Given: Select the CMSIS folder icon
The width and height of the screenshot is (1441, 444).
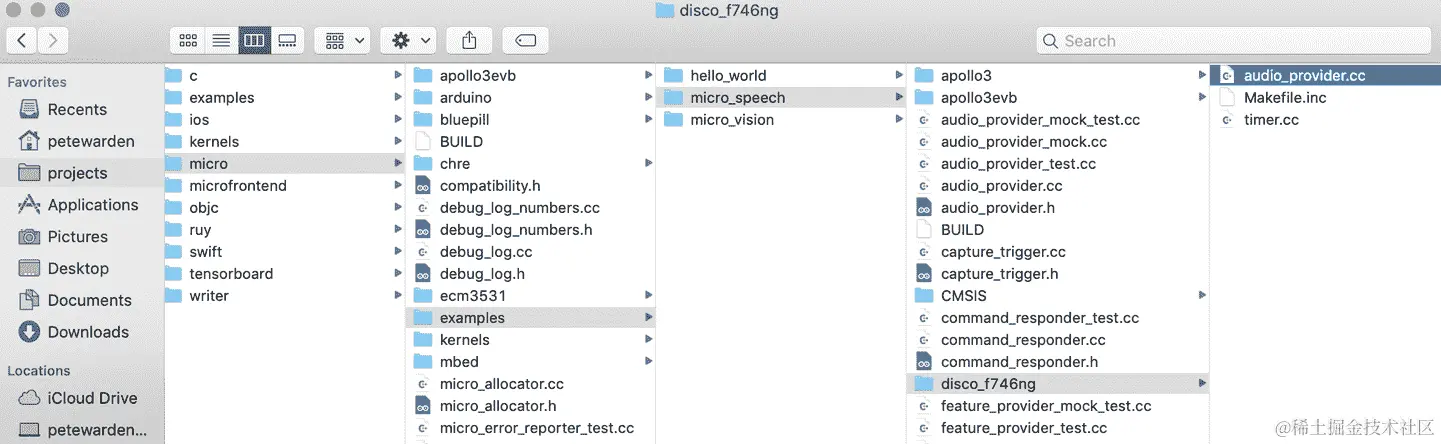Looking at the screenshot, I should tap(923, 295).
